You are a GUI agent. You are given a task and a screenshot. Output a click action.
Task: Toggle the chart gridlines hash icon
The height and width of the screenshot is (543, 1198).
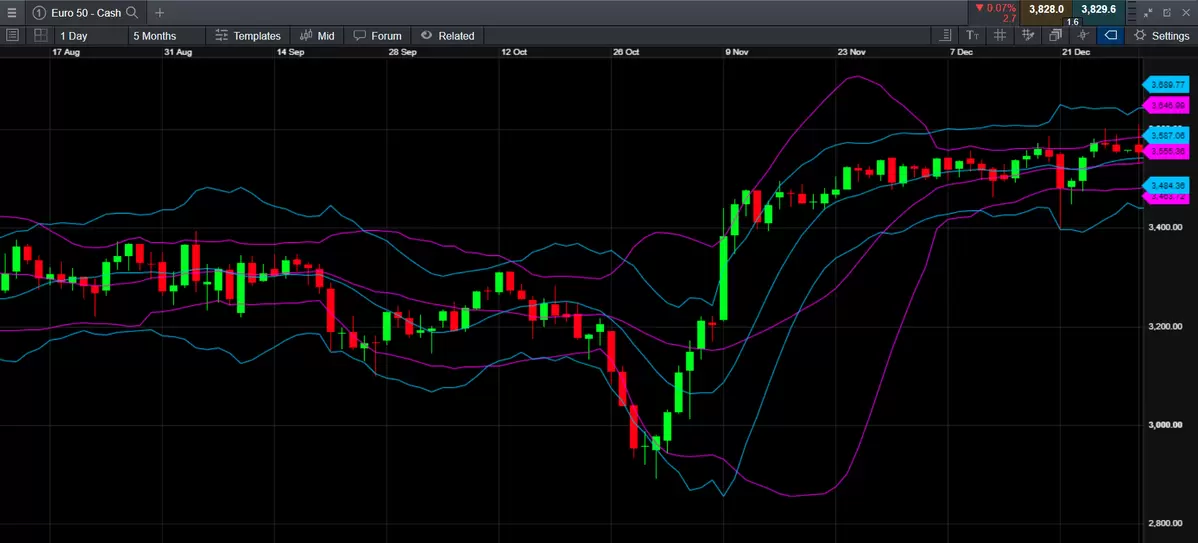[999, 36]
